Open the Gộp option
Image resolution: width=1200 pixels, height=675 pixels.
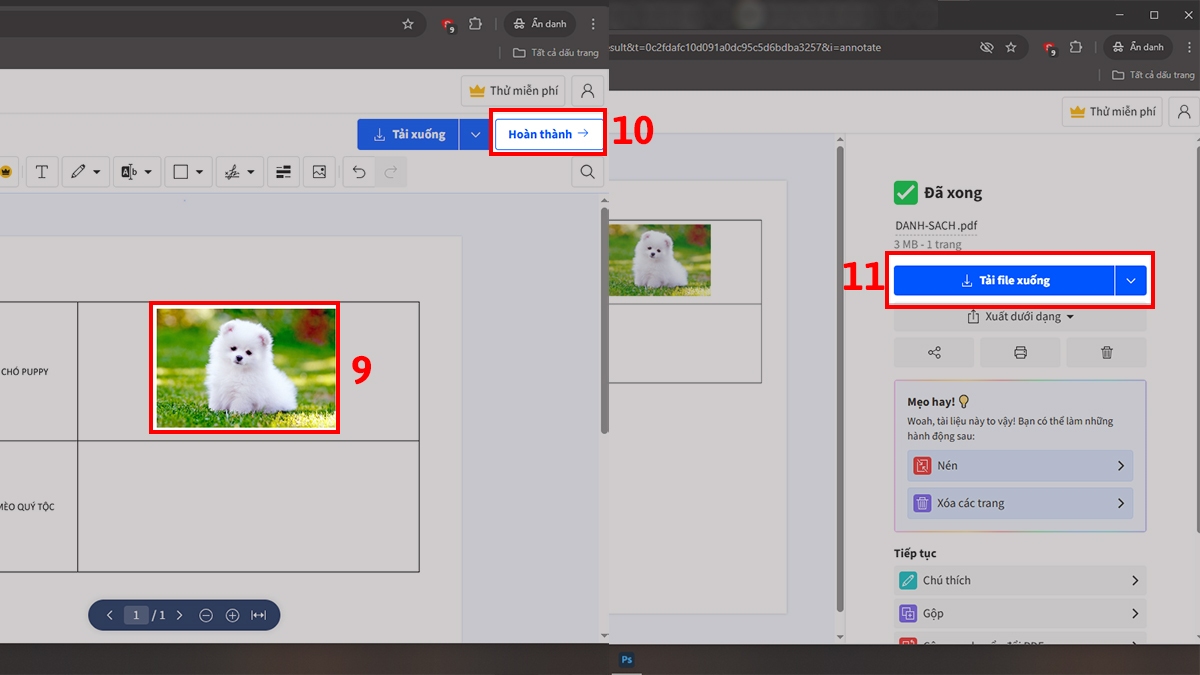coord(1020,613)
